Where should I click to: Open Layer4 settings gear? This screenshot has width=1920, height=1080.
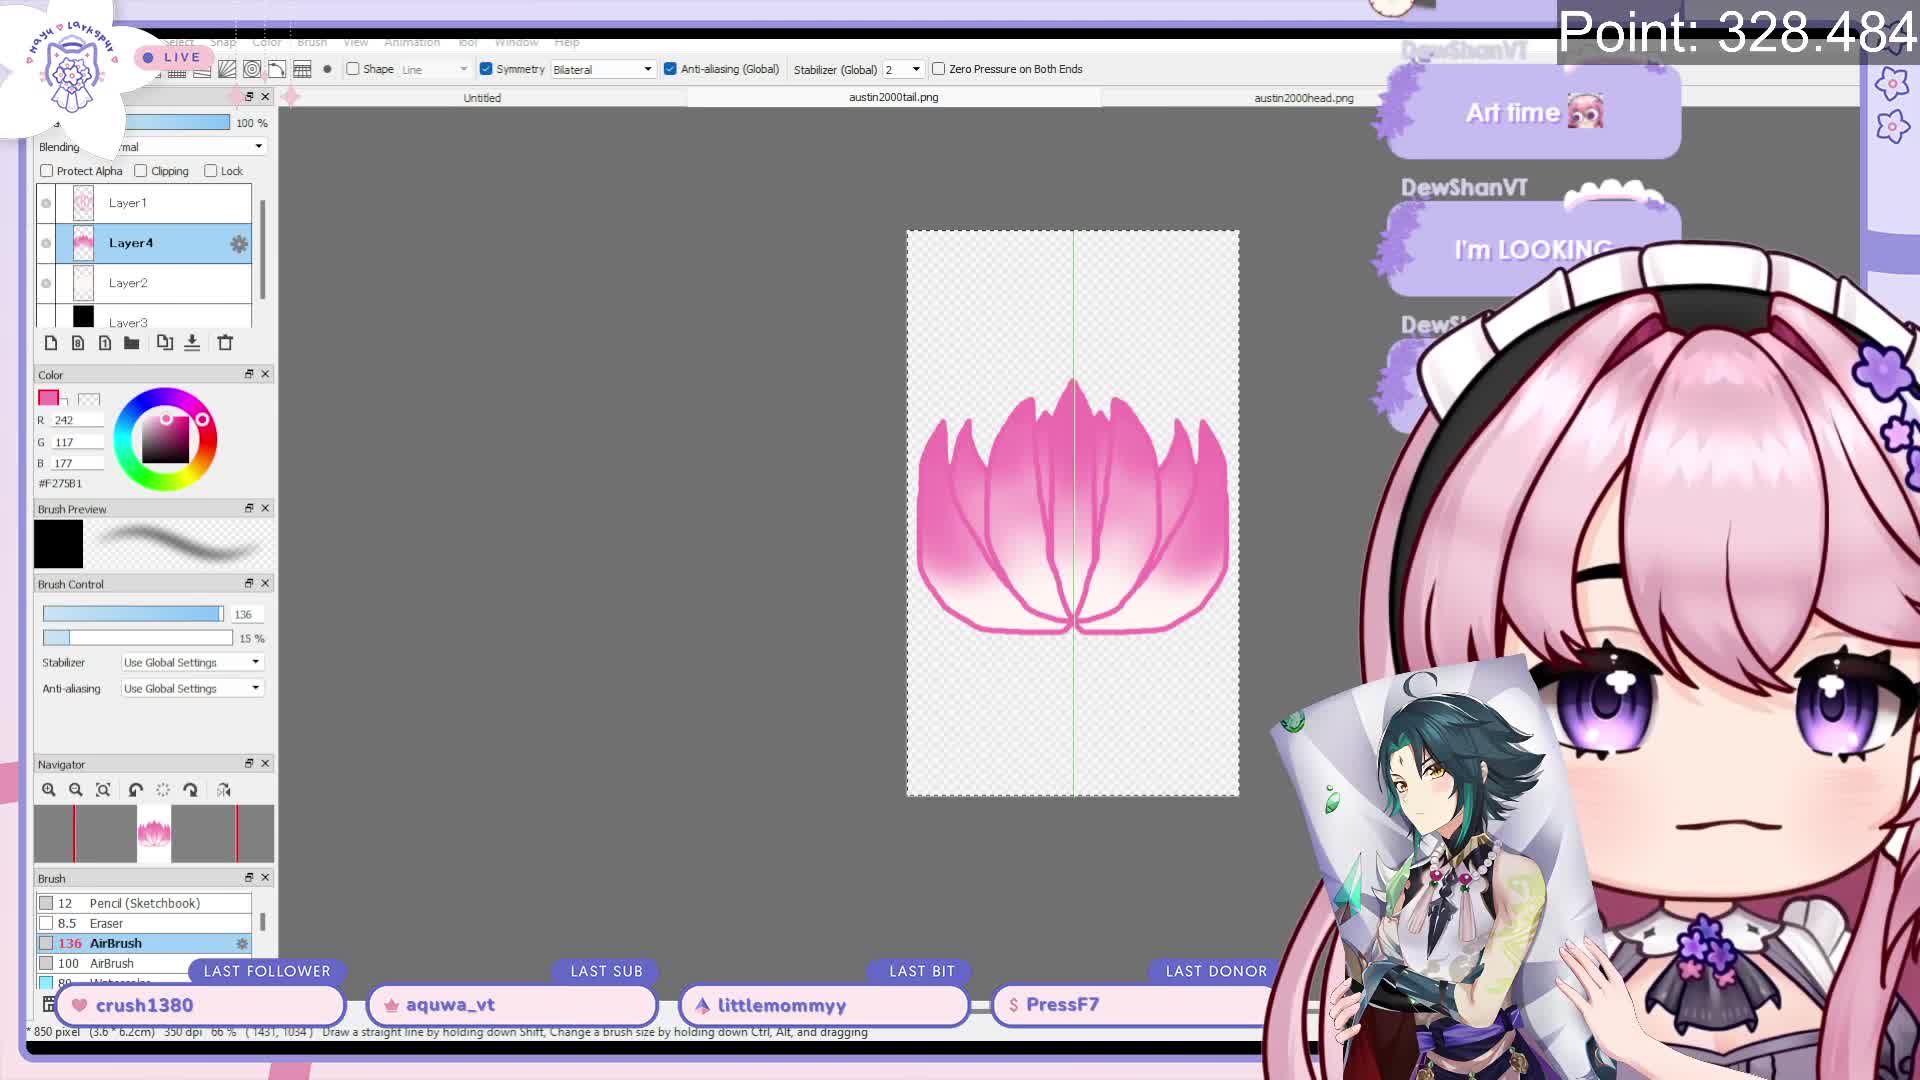[239, 243]
